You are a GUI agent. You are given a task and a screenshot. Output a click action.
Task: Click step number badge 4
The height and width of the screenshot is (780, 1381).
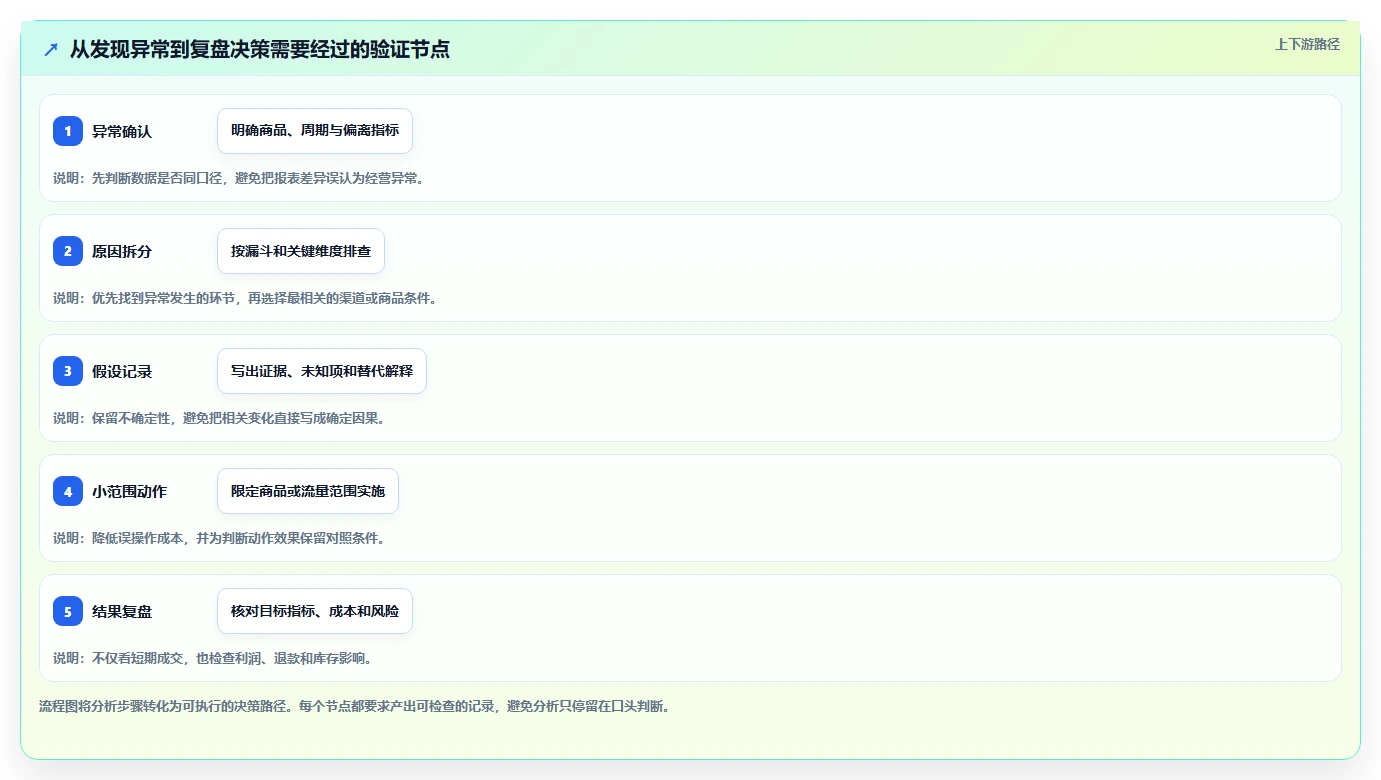[x=68, y=491]
